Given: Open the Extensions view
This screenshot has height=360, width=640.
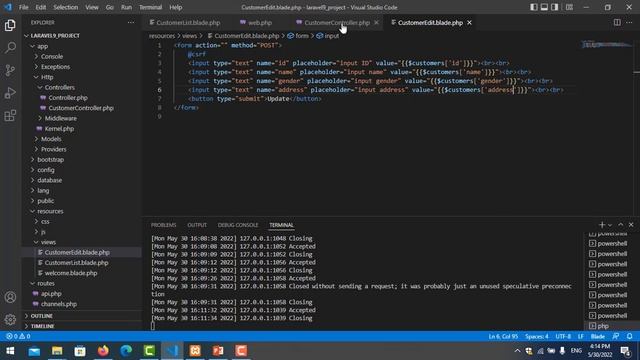Looking at the screenshot, I should (10, 116).
